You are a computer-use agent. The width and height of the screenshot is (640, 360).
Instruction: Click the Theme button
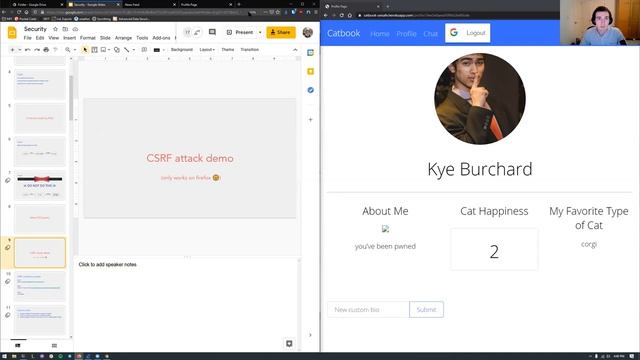[x=228, y=50]
